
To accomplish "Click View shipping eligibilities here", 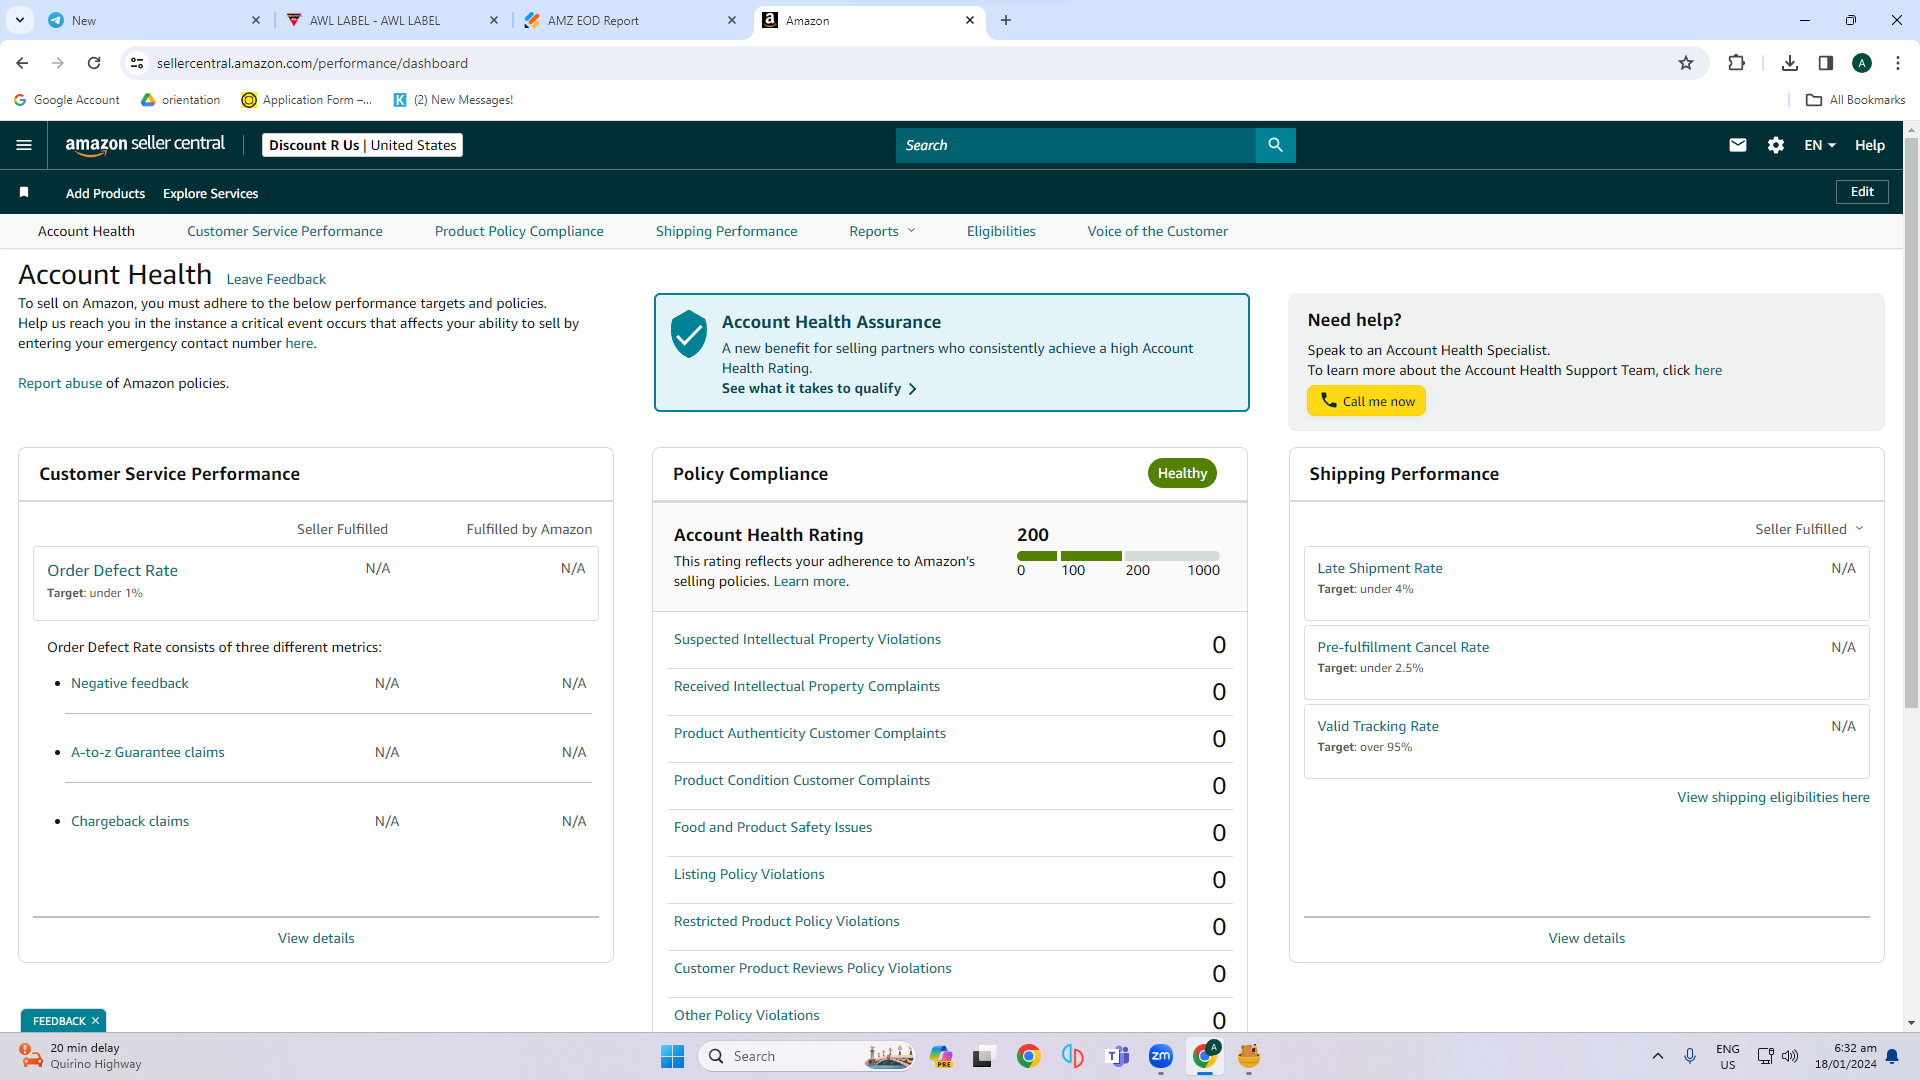I will pos(1773,797).
